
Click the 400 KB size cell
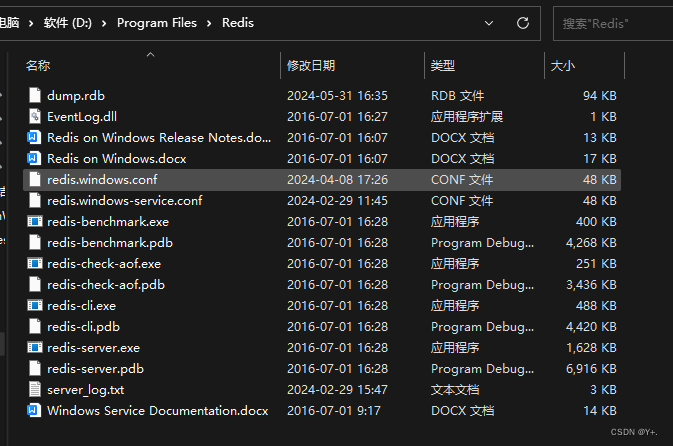(596, 221)
